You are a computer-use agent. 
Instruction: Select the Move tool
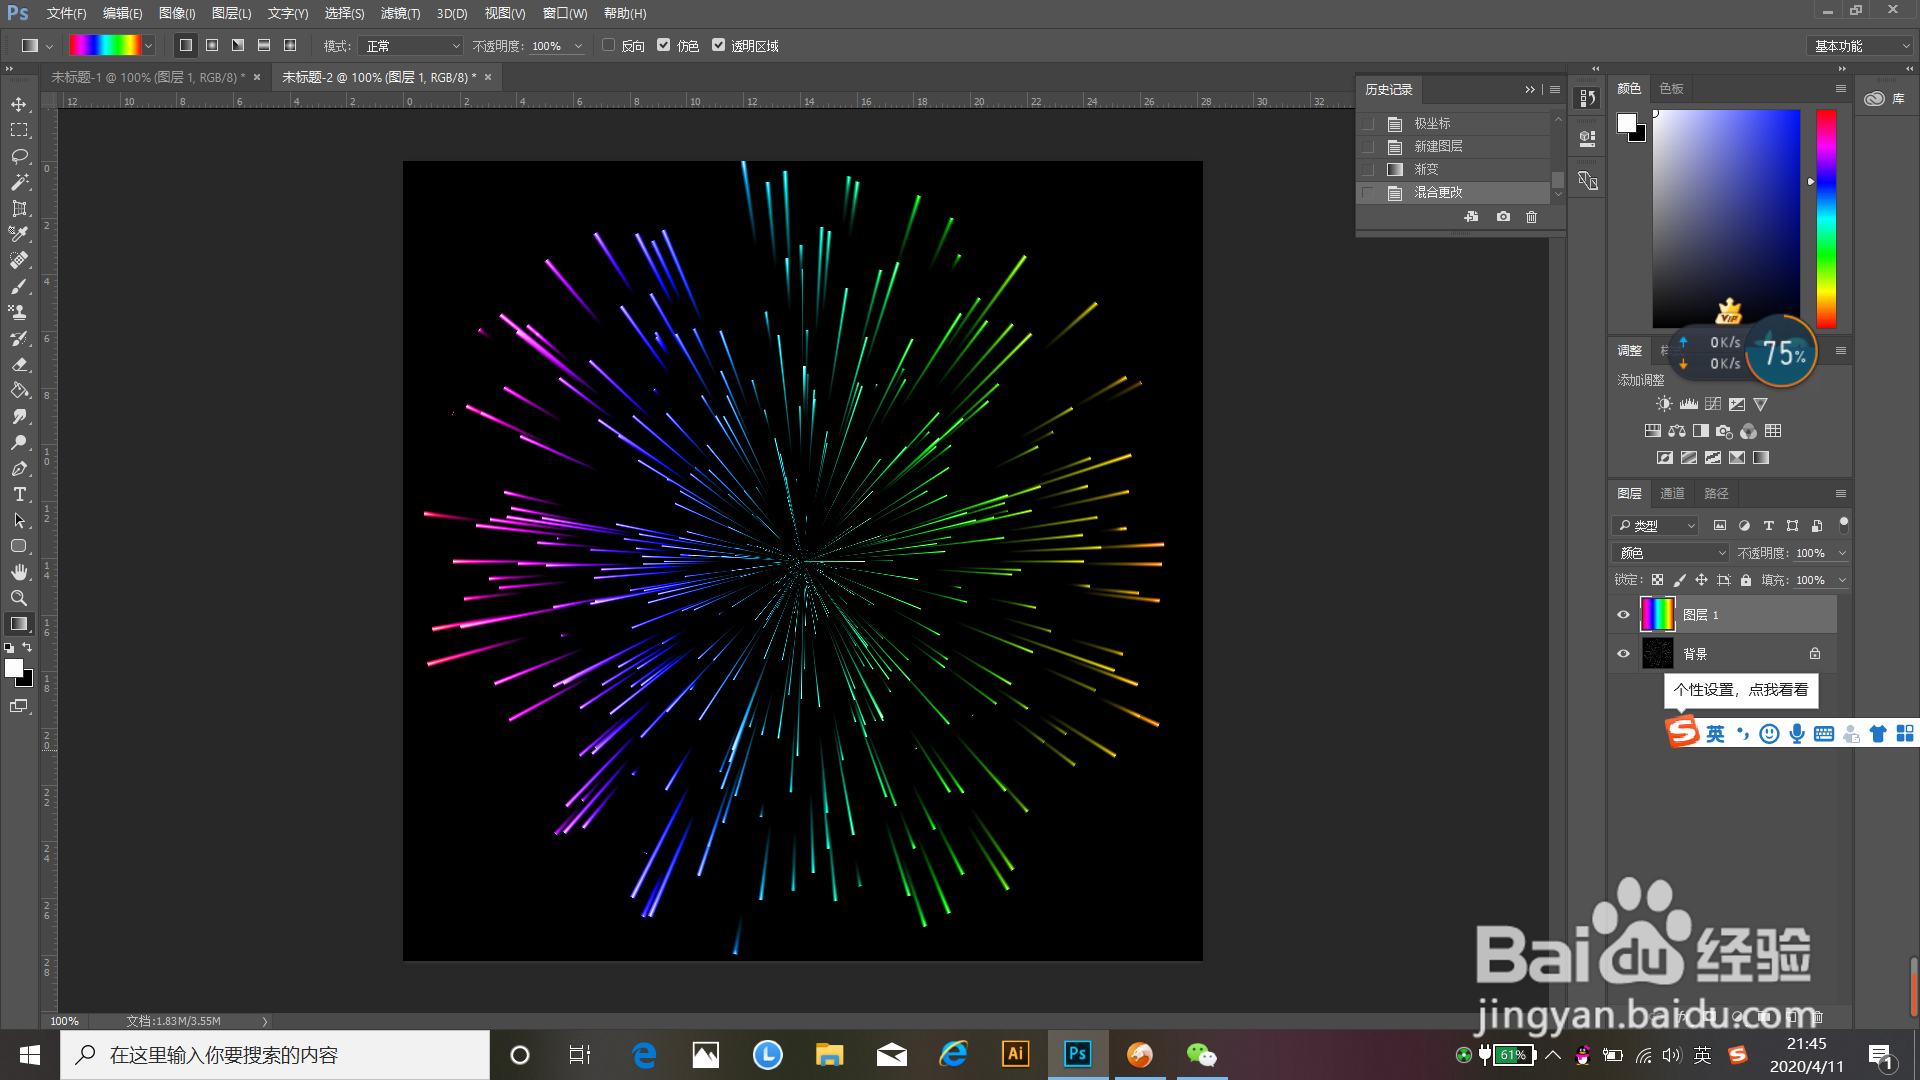click(x=19, y=104)
